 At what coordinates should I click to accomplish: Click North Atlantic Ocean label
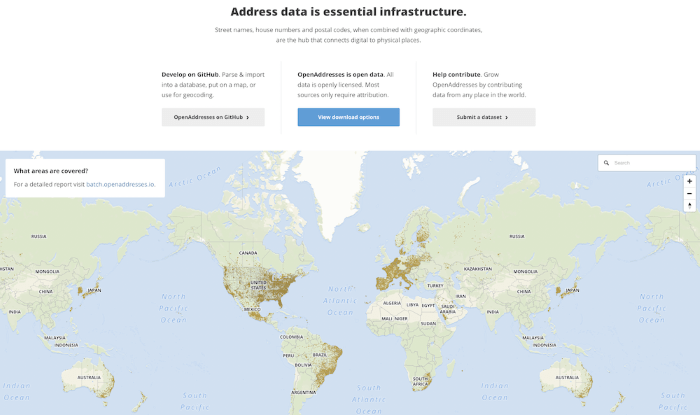(341, 301)
